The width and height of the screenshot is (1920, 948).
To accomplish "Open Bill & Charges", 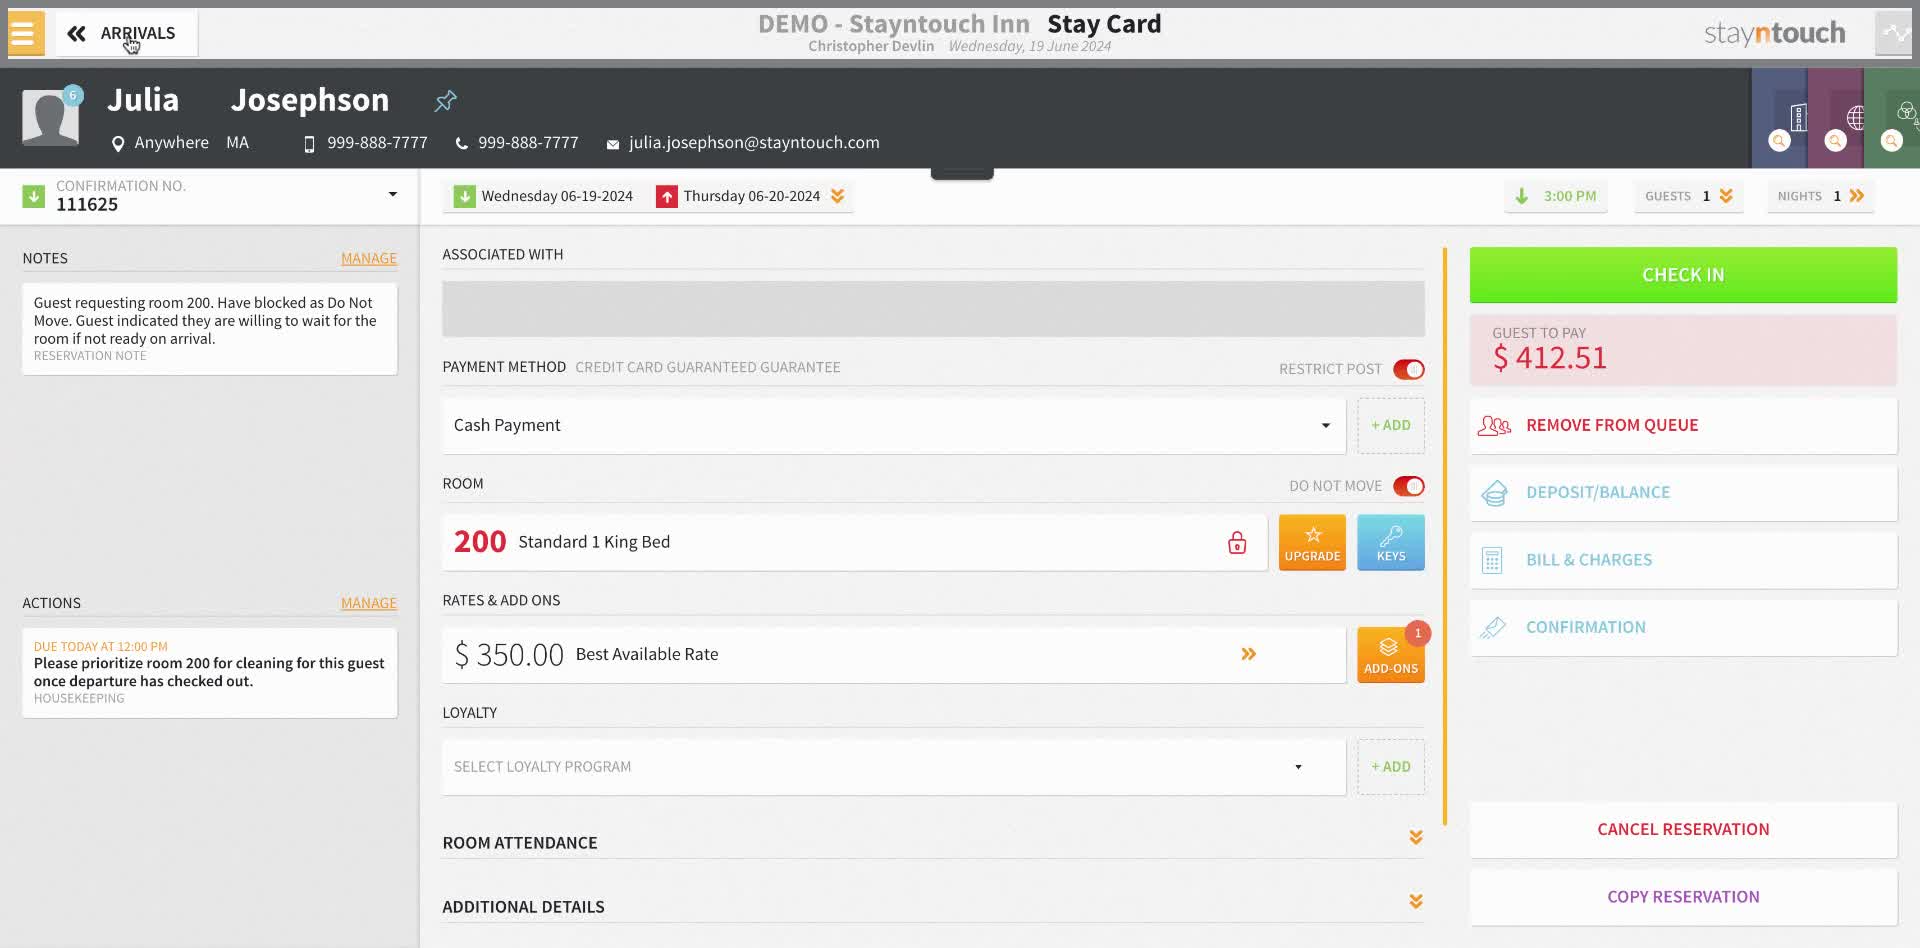I will (x=1683, y=560).
